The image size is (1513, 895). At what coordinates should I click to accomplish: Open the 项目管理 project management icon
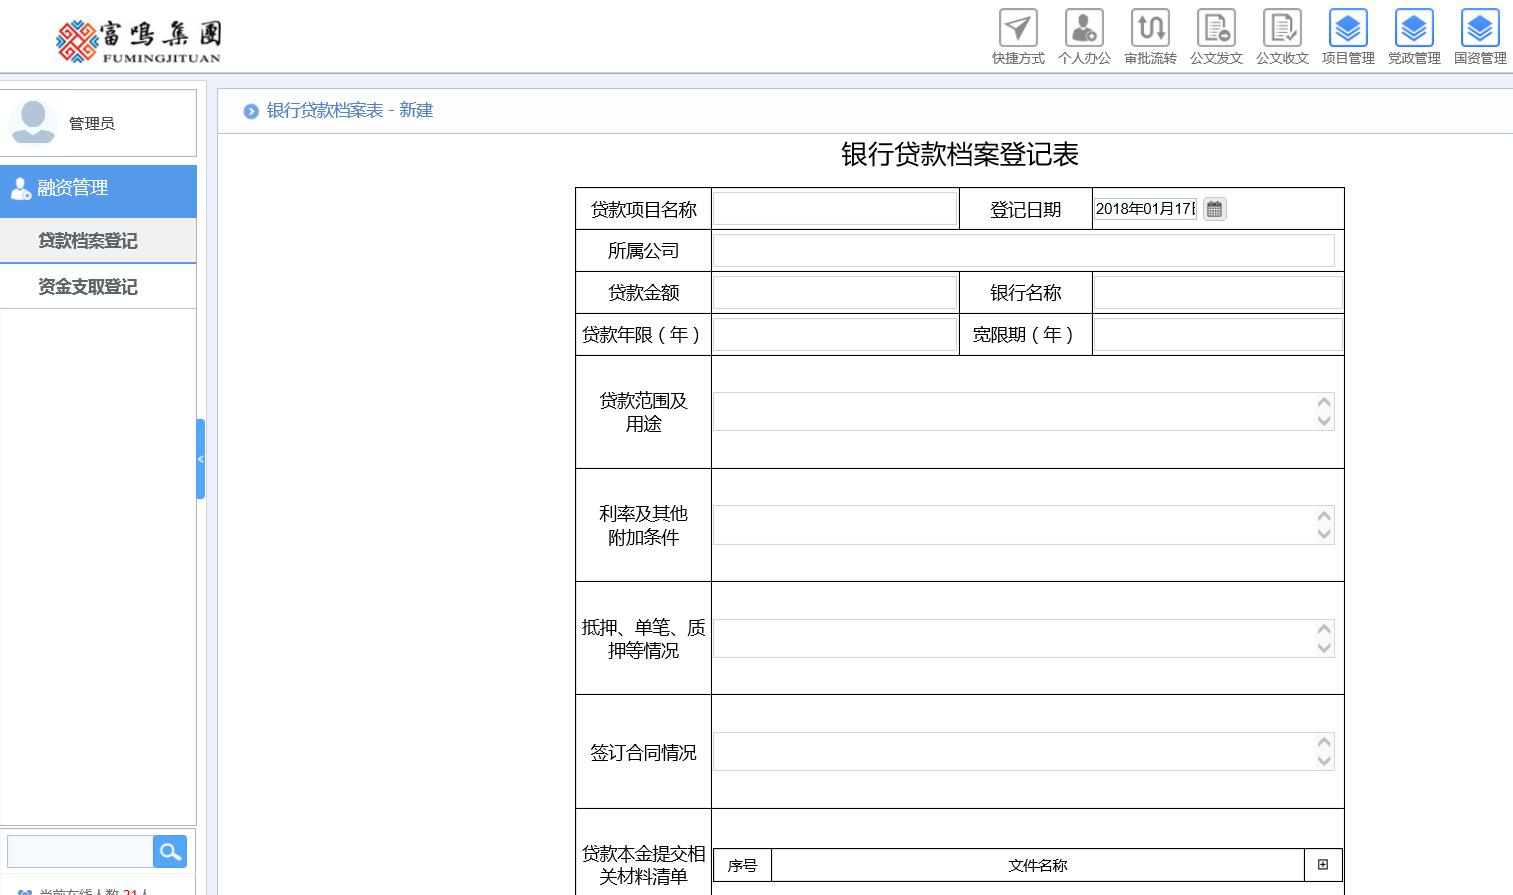coord(1348,29)
